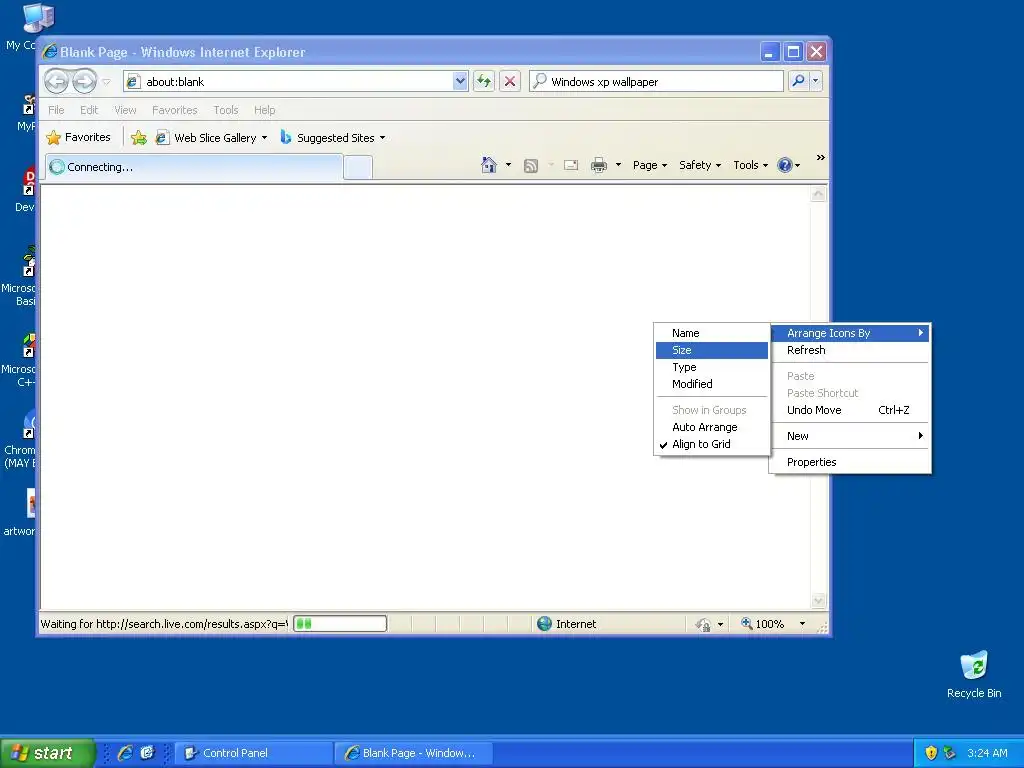Select the Recycle Bin desktop icon
1024x768 pixels.
pyautogui.click(x=974, y=675)
